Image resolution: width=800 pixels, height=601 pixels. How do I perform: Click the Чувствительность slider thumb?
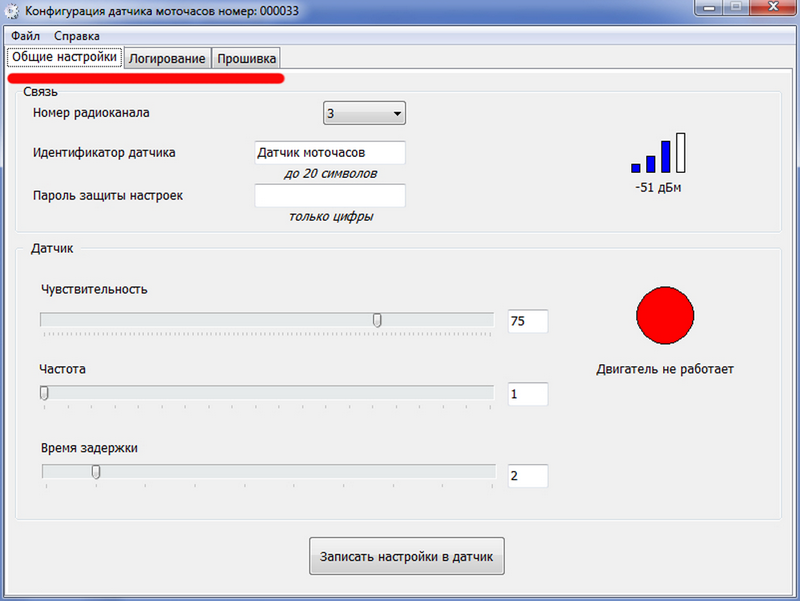(377, 320)
